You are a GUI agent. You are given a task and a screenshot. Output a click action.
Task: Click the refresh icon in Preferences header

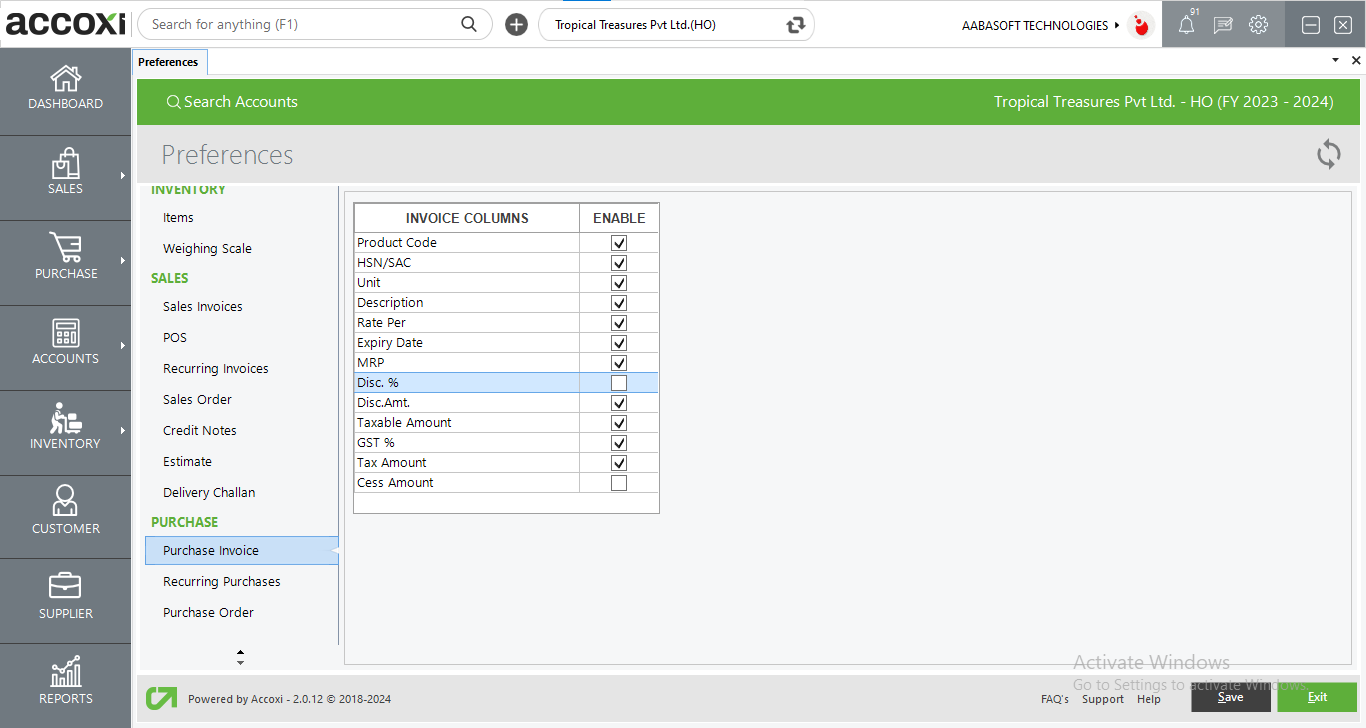point(1328,154)
